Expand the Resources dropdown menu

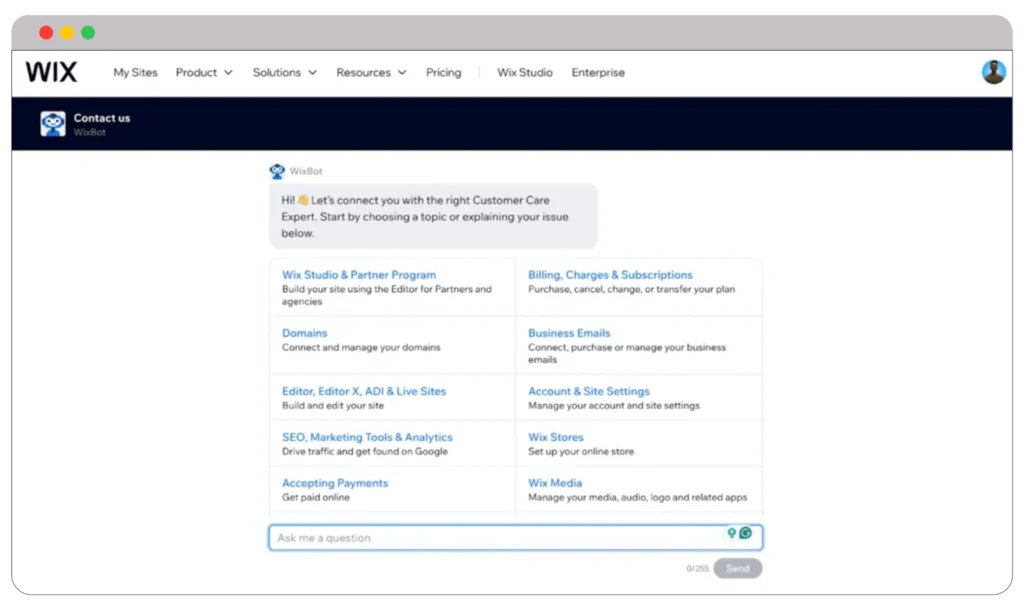(x=371, y=72)
